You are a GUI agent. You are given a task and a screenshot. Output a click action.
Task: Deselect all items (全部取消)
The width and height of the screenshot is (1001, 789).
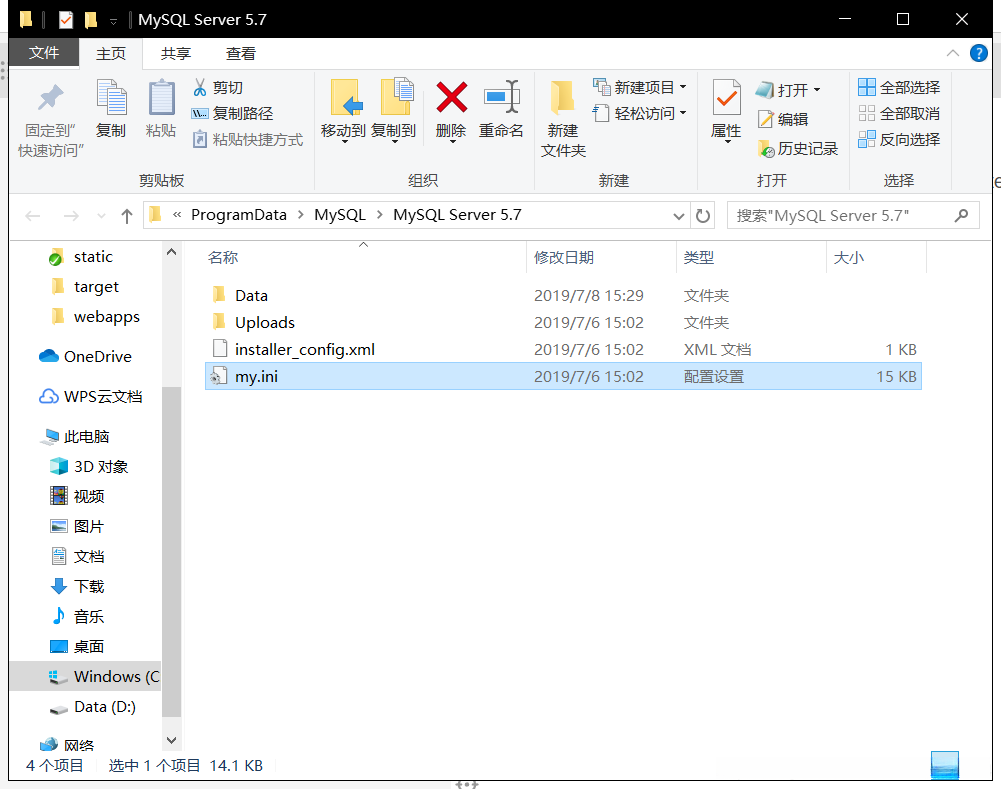coord(899,114)
